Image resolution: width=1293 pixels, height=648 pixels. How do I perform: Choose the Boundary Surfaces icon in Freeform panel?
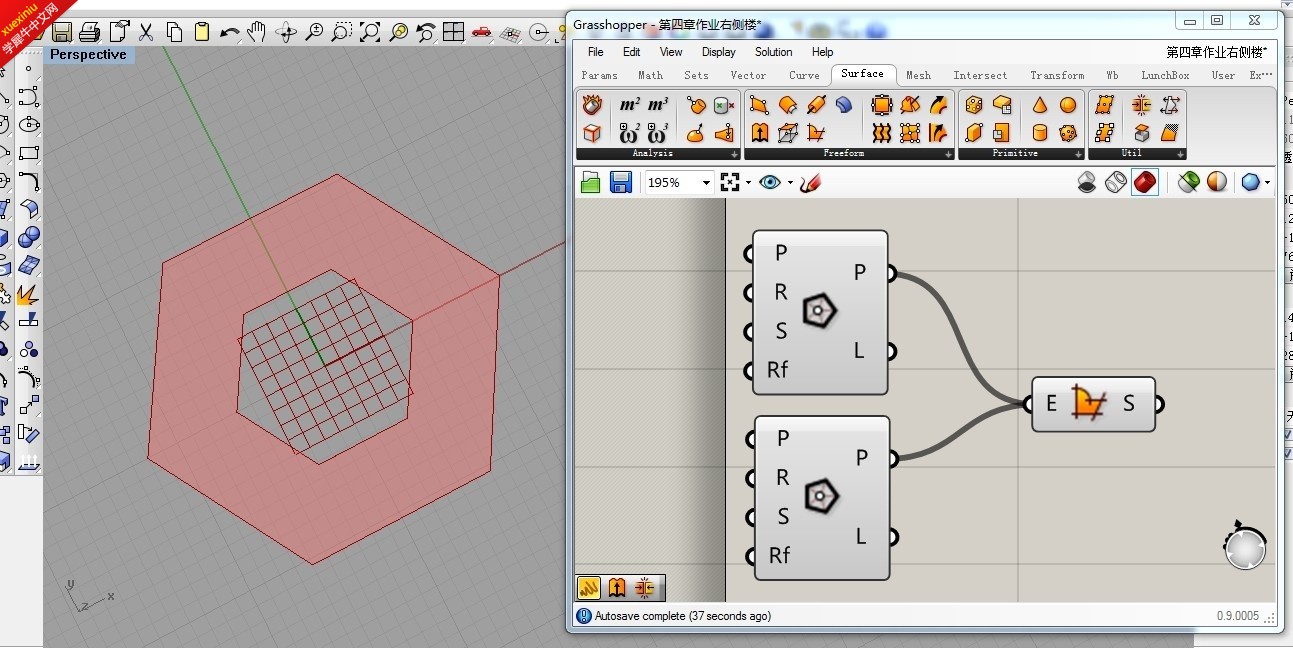coord(816,132)
